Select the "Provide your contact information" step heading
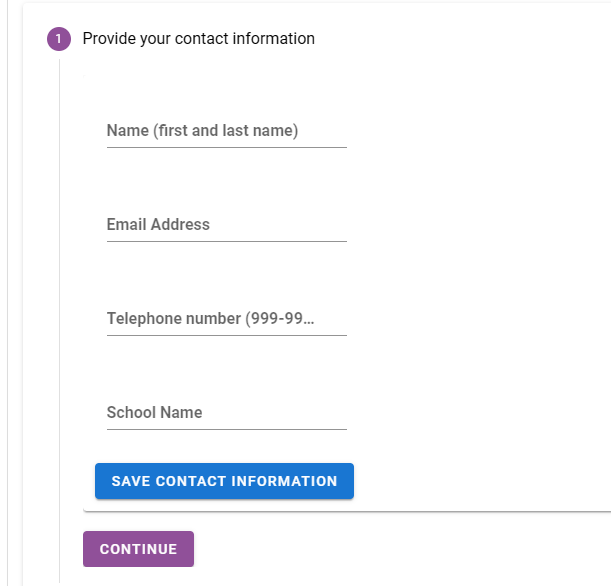Viewport: 611px width, 586px height. click(198, 39)
